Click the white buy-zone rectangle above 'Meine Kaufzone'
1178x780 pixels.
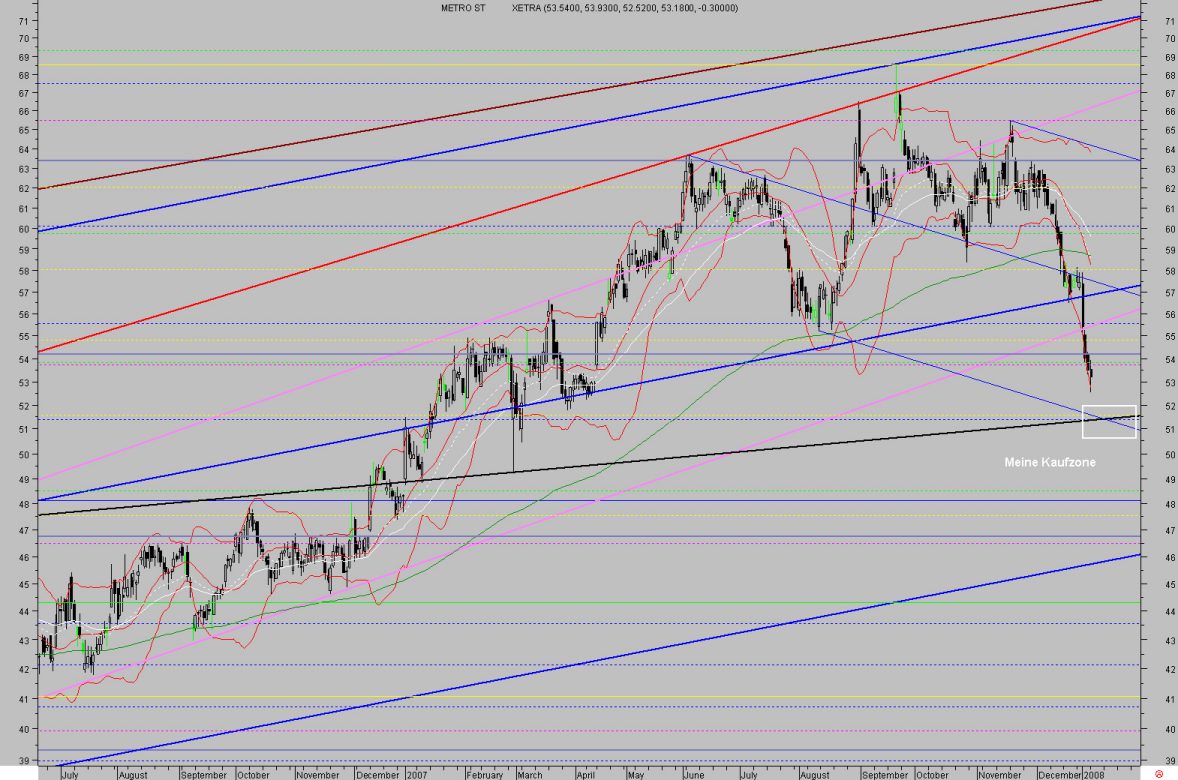(1109, 422)
